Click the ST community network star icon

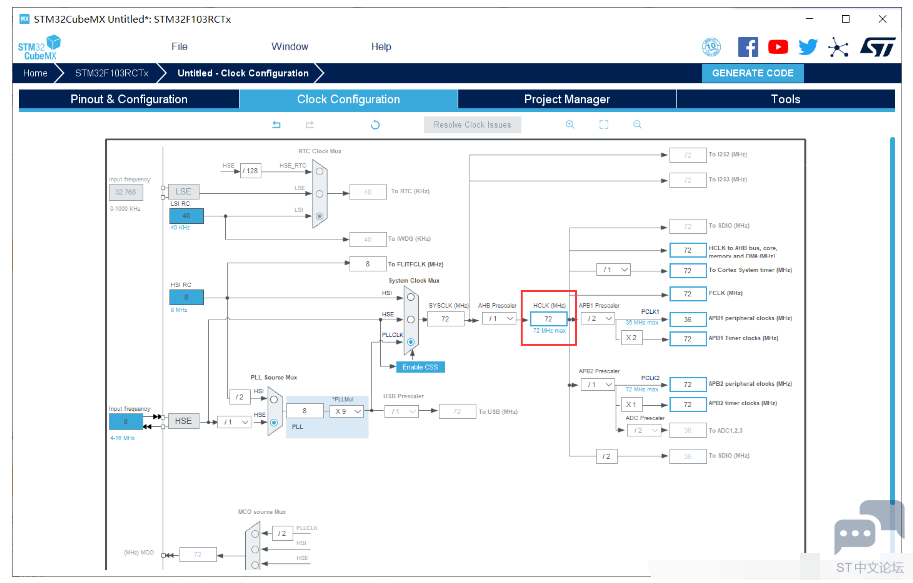838,47
